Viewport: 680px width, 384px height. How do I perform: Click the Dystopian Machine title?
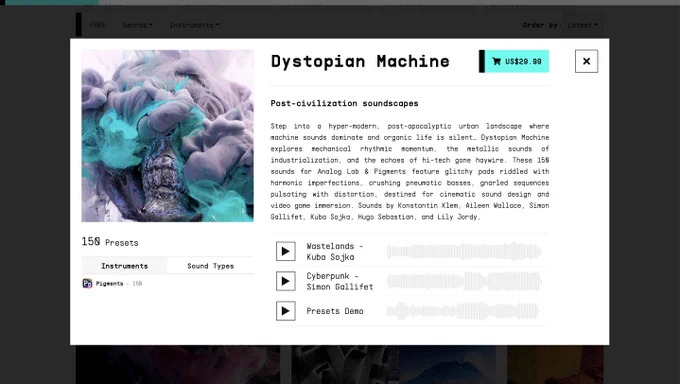pyautogui.click(x=360, y=61)
